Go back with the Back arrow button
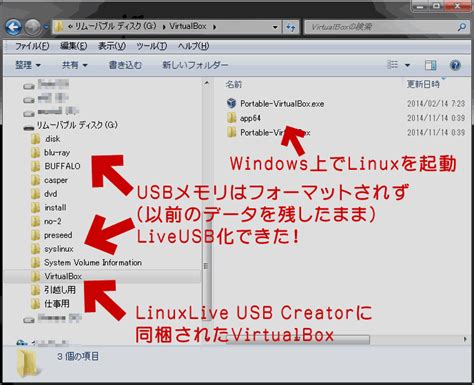474x385 pixels. point(13,27)
